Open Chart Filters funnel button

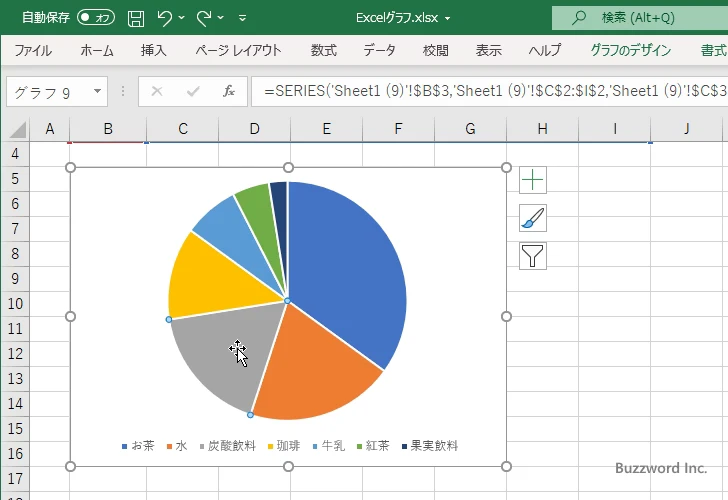(533, 256)
